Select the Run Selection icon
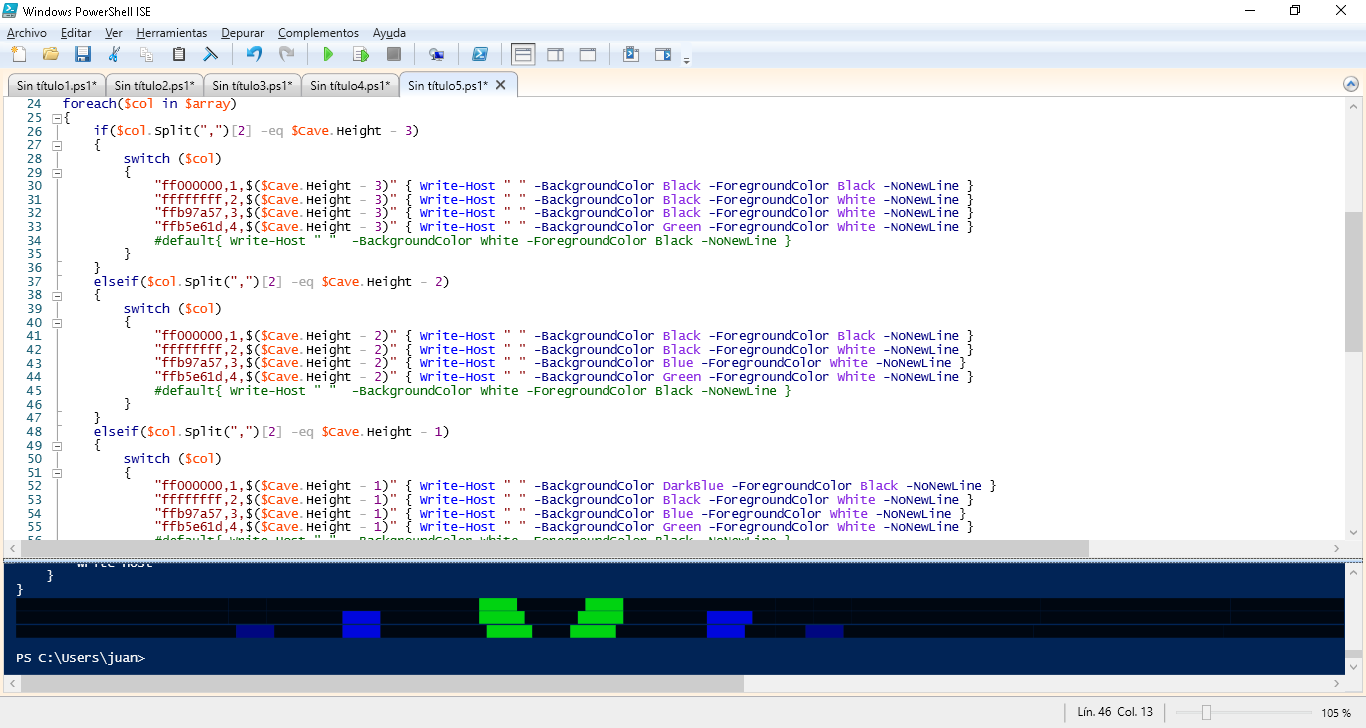This screenshot has width=1366, height=728. (x=361, y=54)
